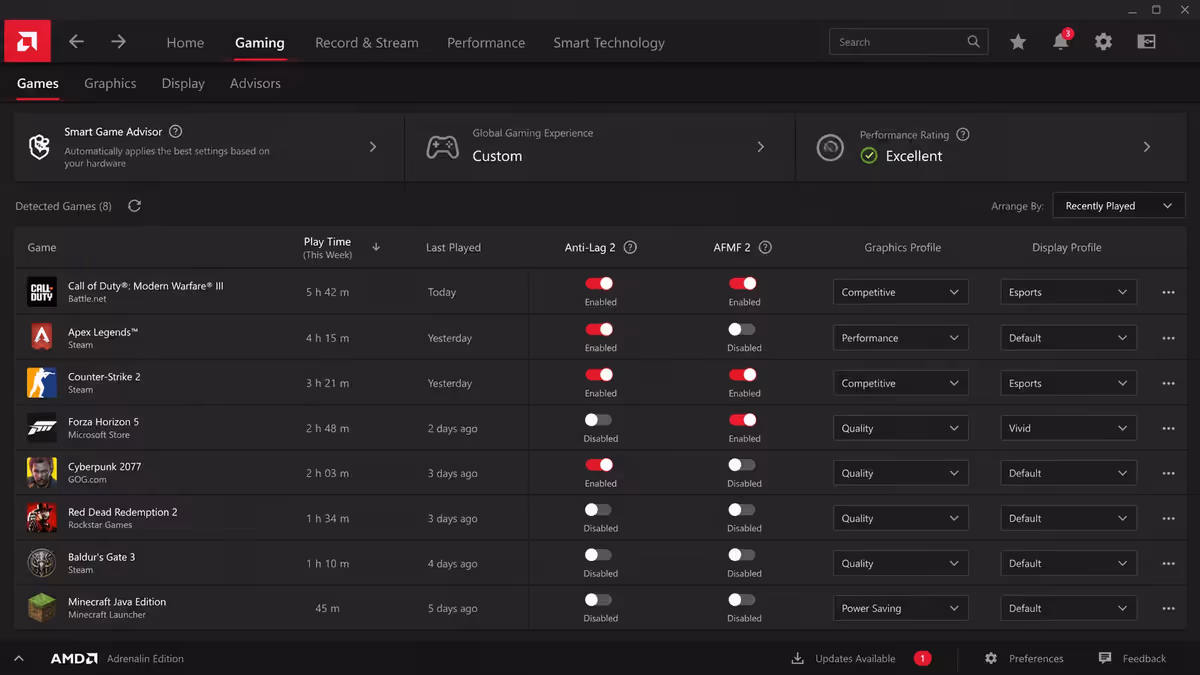Toggle the sidebar panel icon
1200x675 pixels.
pos(1146,42)
